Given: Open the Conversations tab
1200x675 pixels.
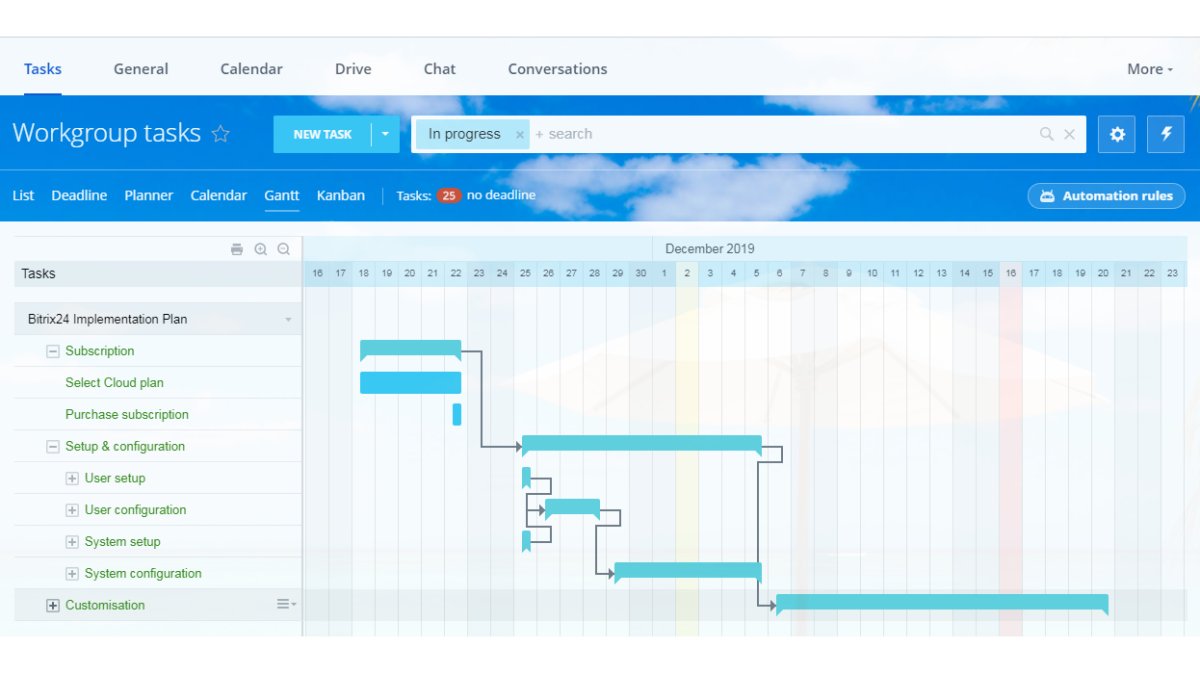Looking at the screenshot, I should click(557, 69).
